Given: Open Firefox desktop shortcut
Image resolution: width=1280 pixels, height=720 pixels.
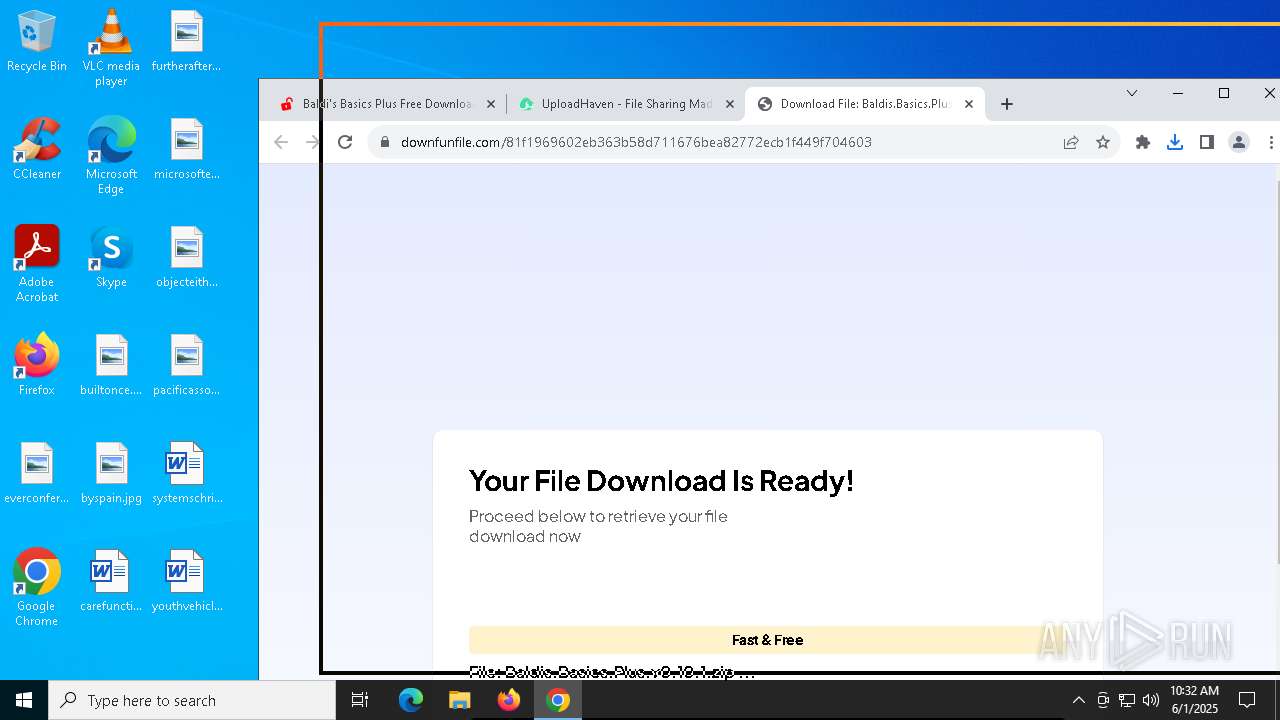Looking at the screenshot, I should point(36,366).
